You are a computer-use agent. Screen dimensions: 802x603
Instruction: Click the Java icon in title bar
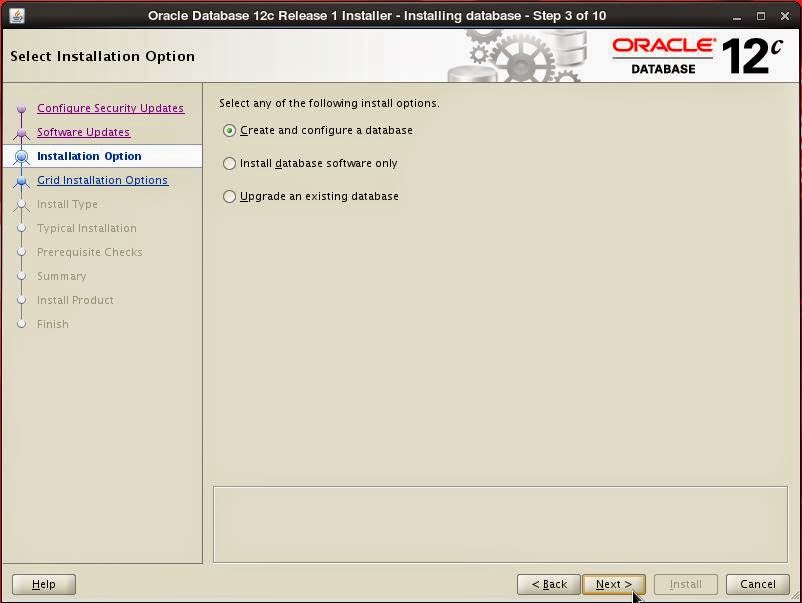tap(17, 16)
